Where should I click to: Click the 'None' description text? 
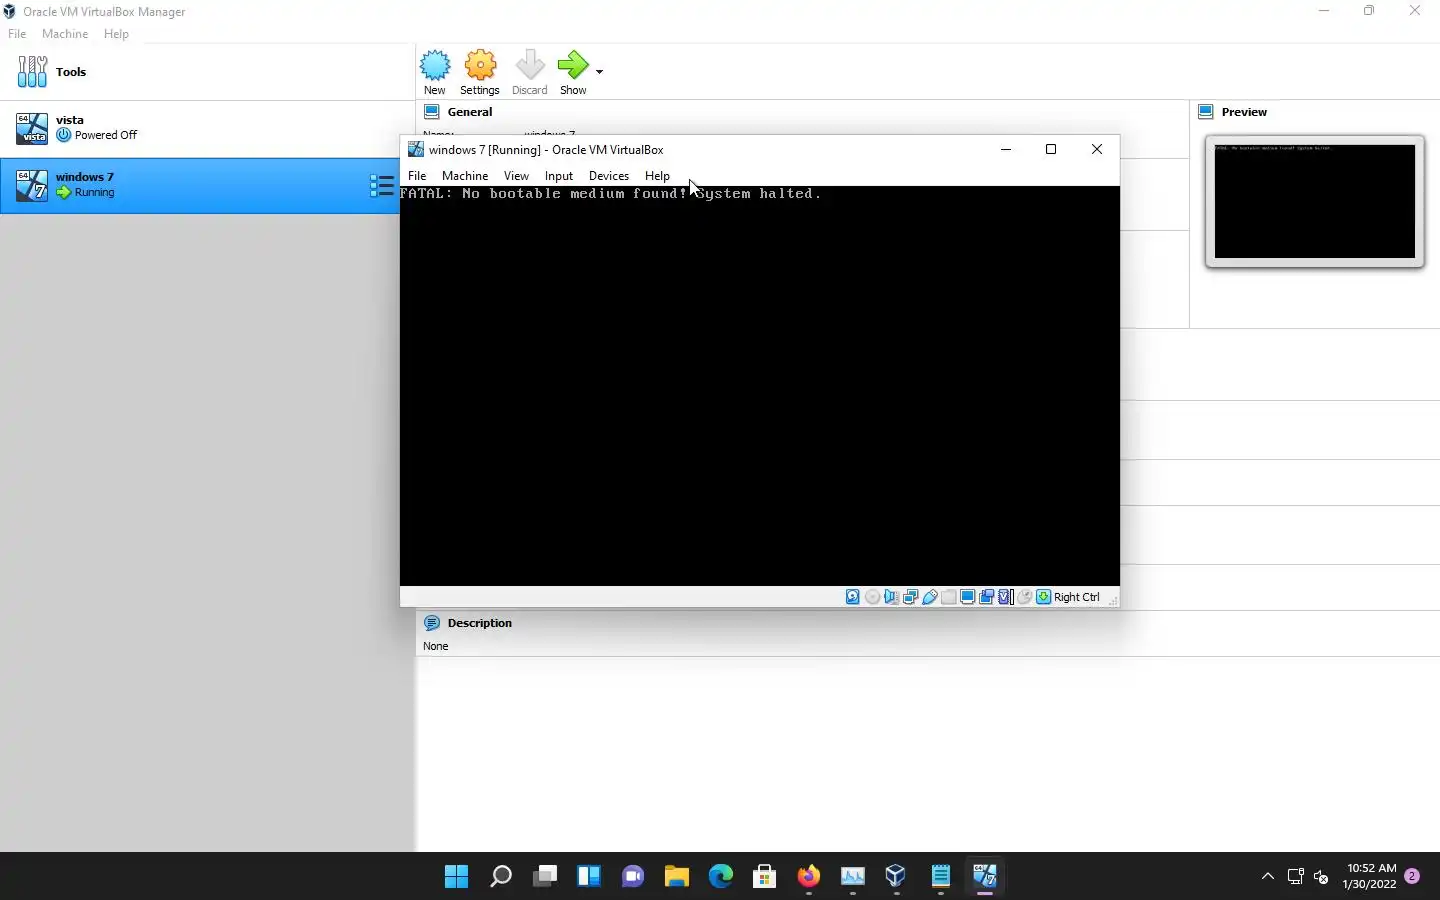[436, 646]
